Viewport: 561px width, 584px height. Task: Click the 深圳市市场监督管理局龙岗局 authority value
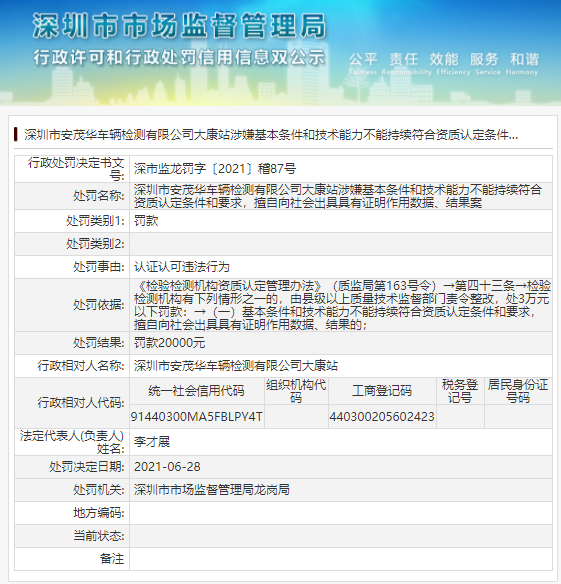click(x=212, y=490)
